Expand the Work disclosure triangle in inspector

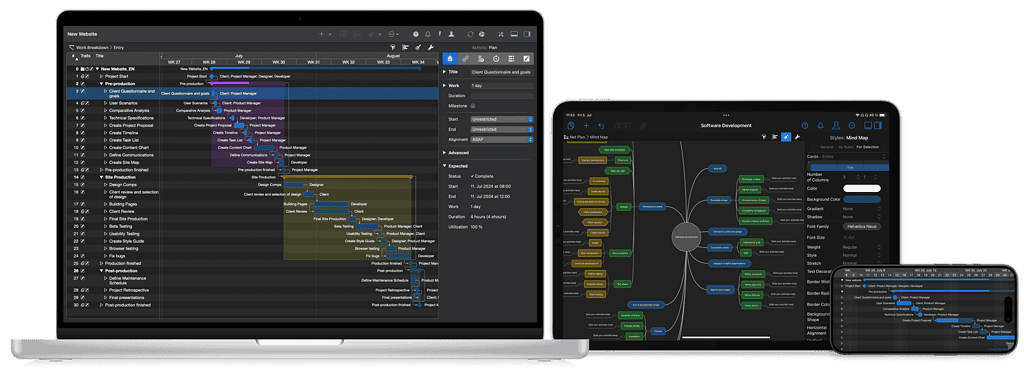pyautogui.click(x=445, y=85)
